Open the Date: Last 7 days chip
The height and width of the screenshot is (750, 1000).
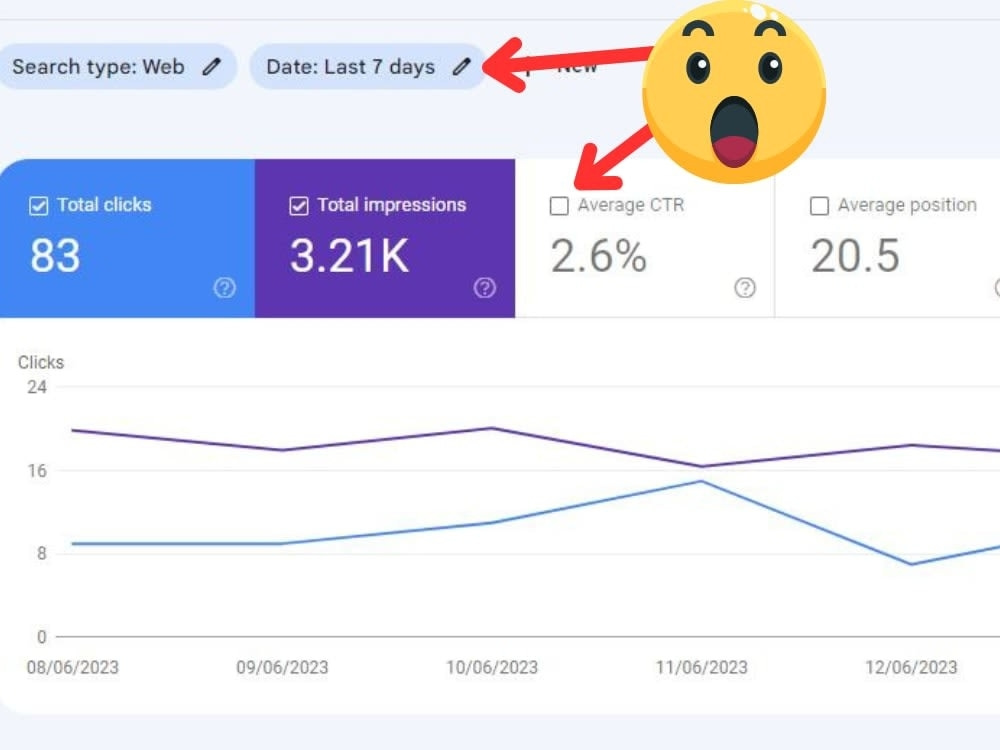pyautogui.click(x=369, y=66)
